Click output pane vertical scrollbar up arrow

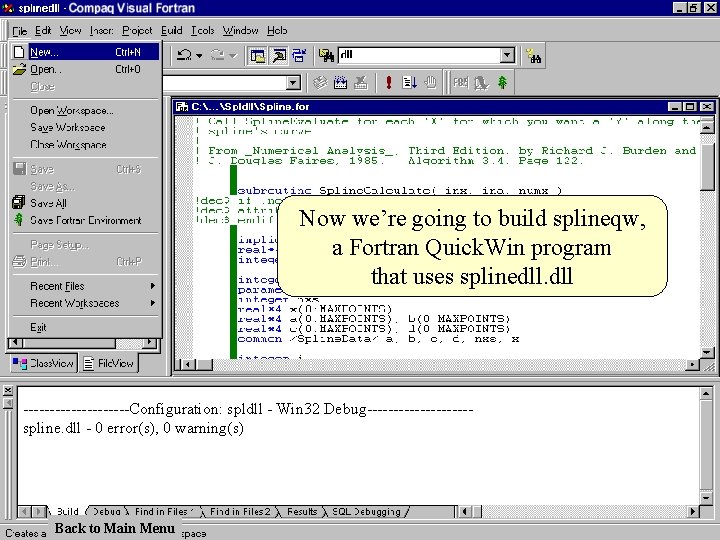tap(706, 393)
